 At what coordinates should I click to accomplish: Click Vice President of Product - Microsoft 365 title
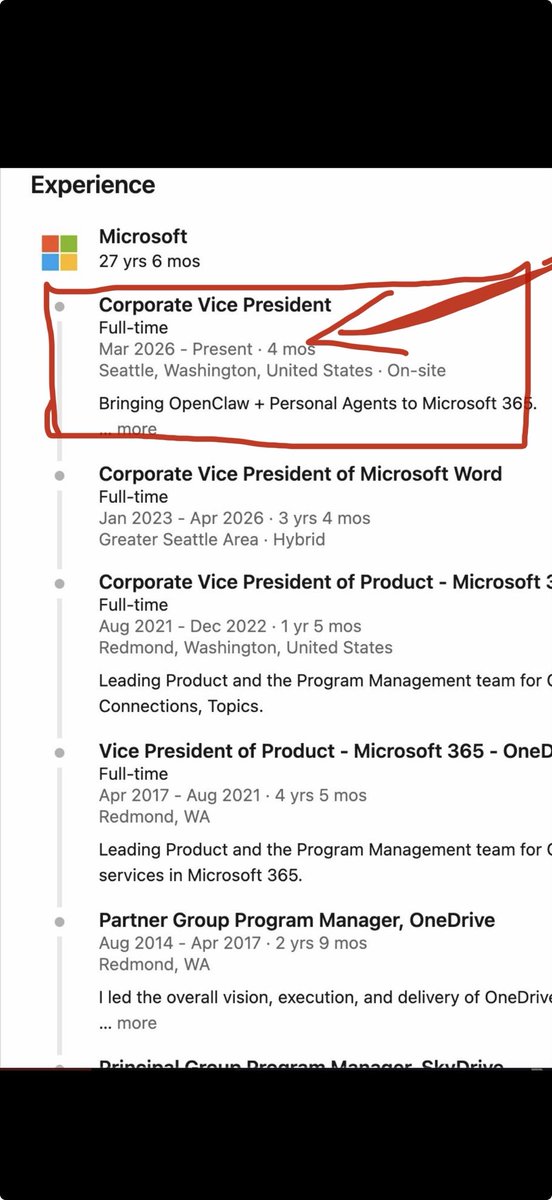click(325, 751)
